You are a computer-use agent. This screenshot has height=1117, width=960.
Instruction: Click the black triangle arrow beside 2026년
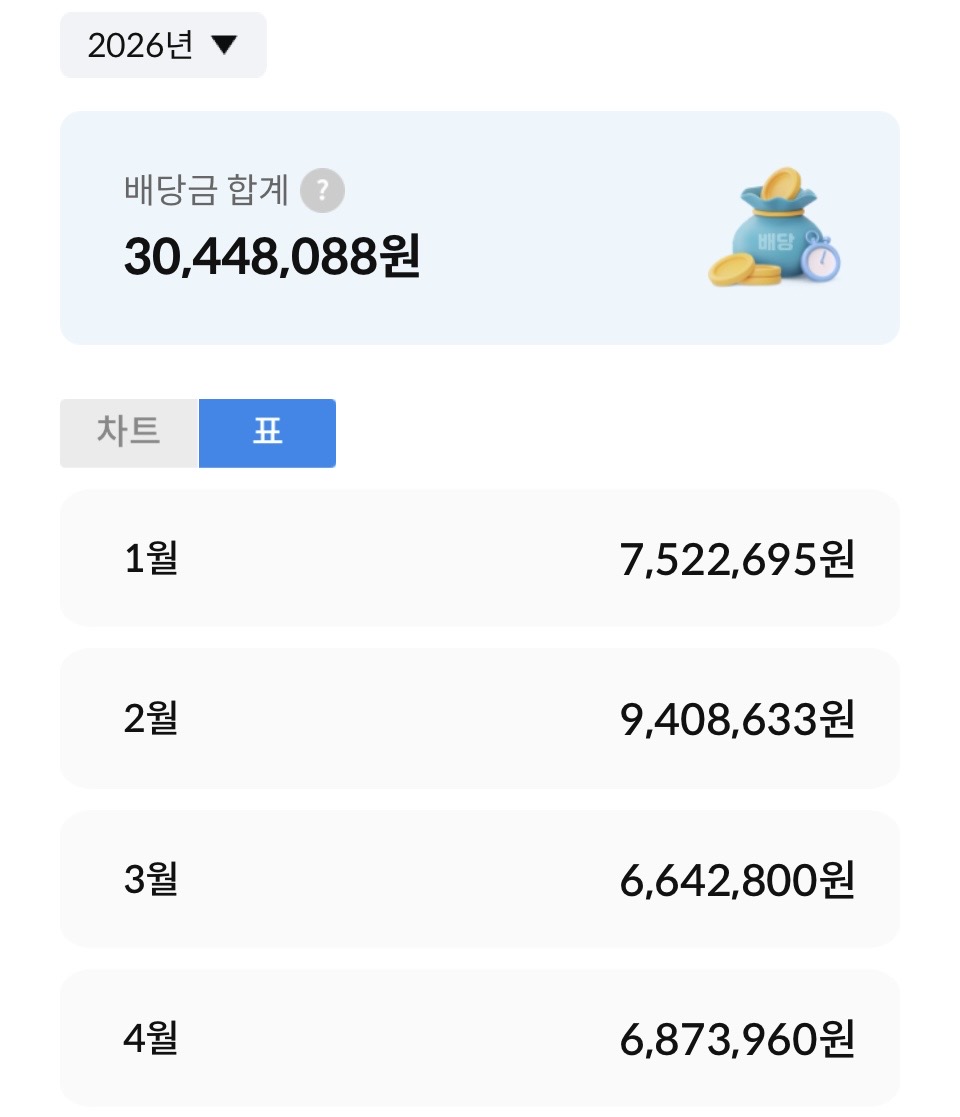coord(224,45)
